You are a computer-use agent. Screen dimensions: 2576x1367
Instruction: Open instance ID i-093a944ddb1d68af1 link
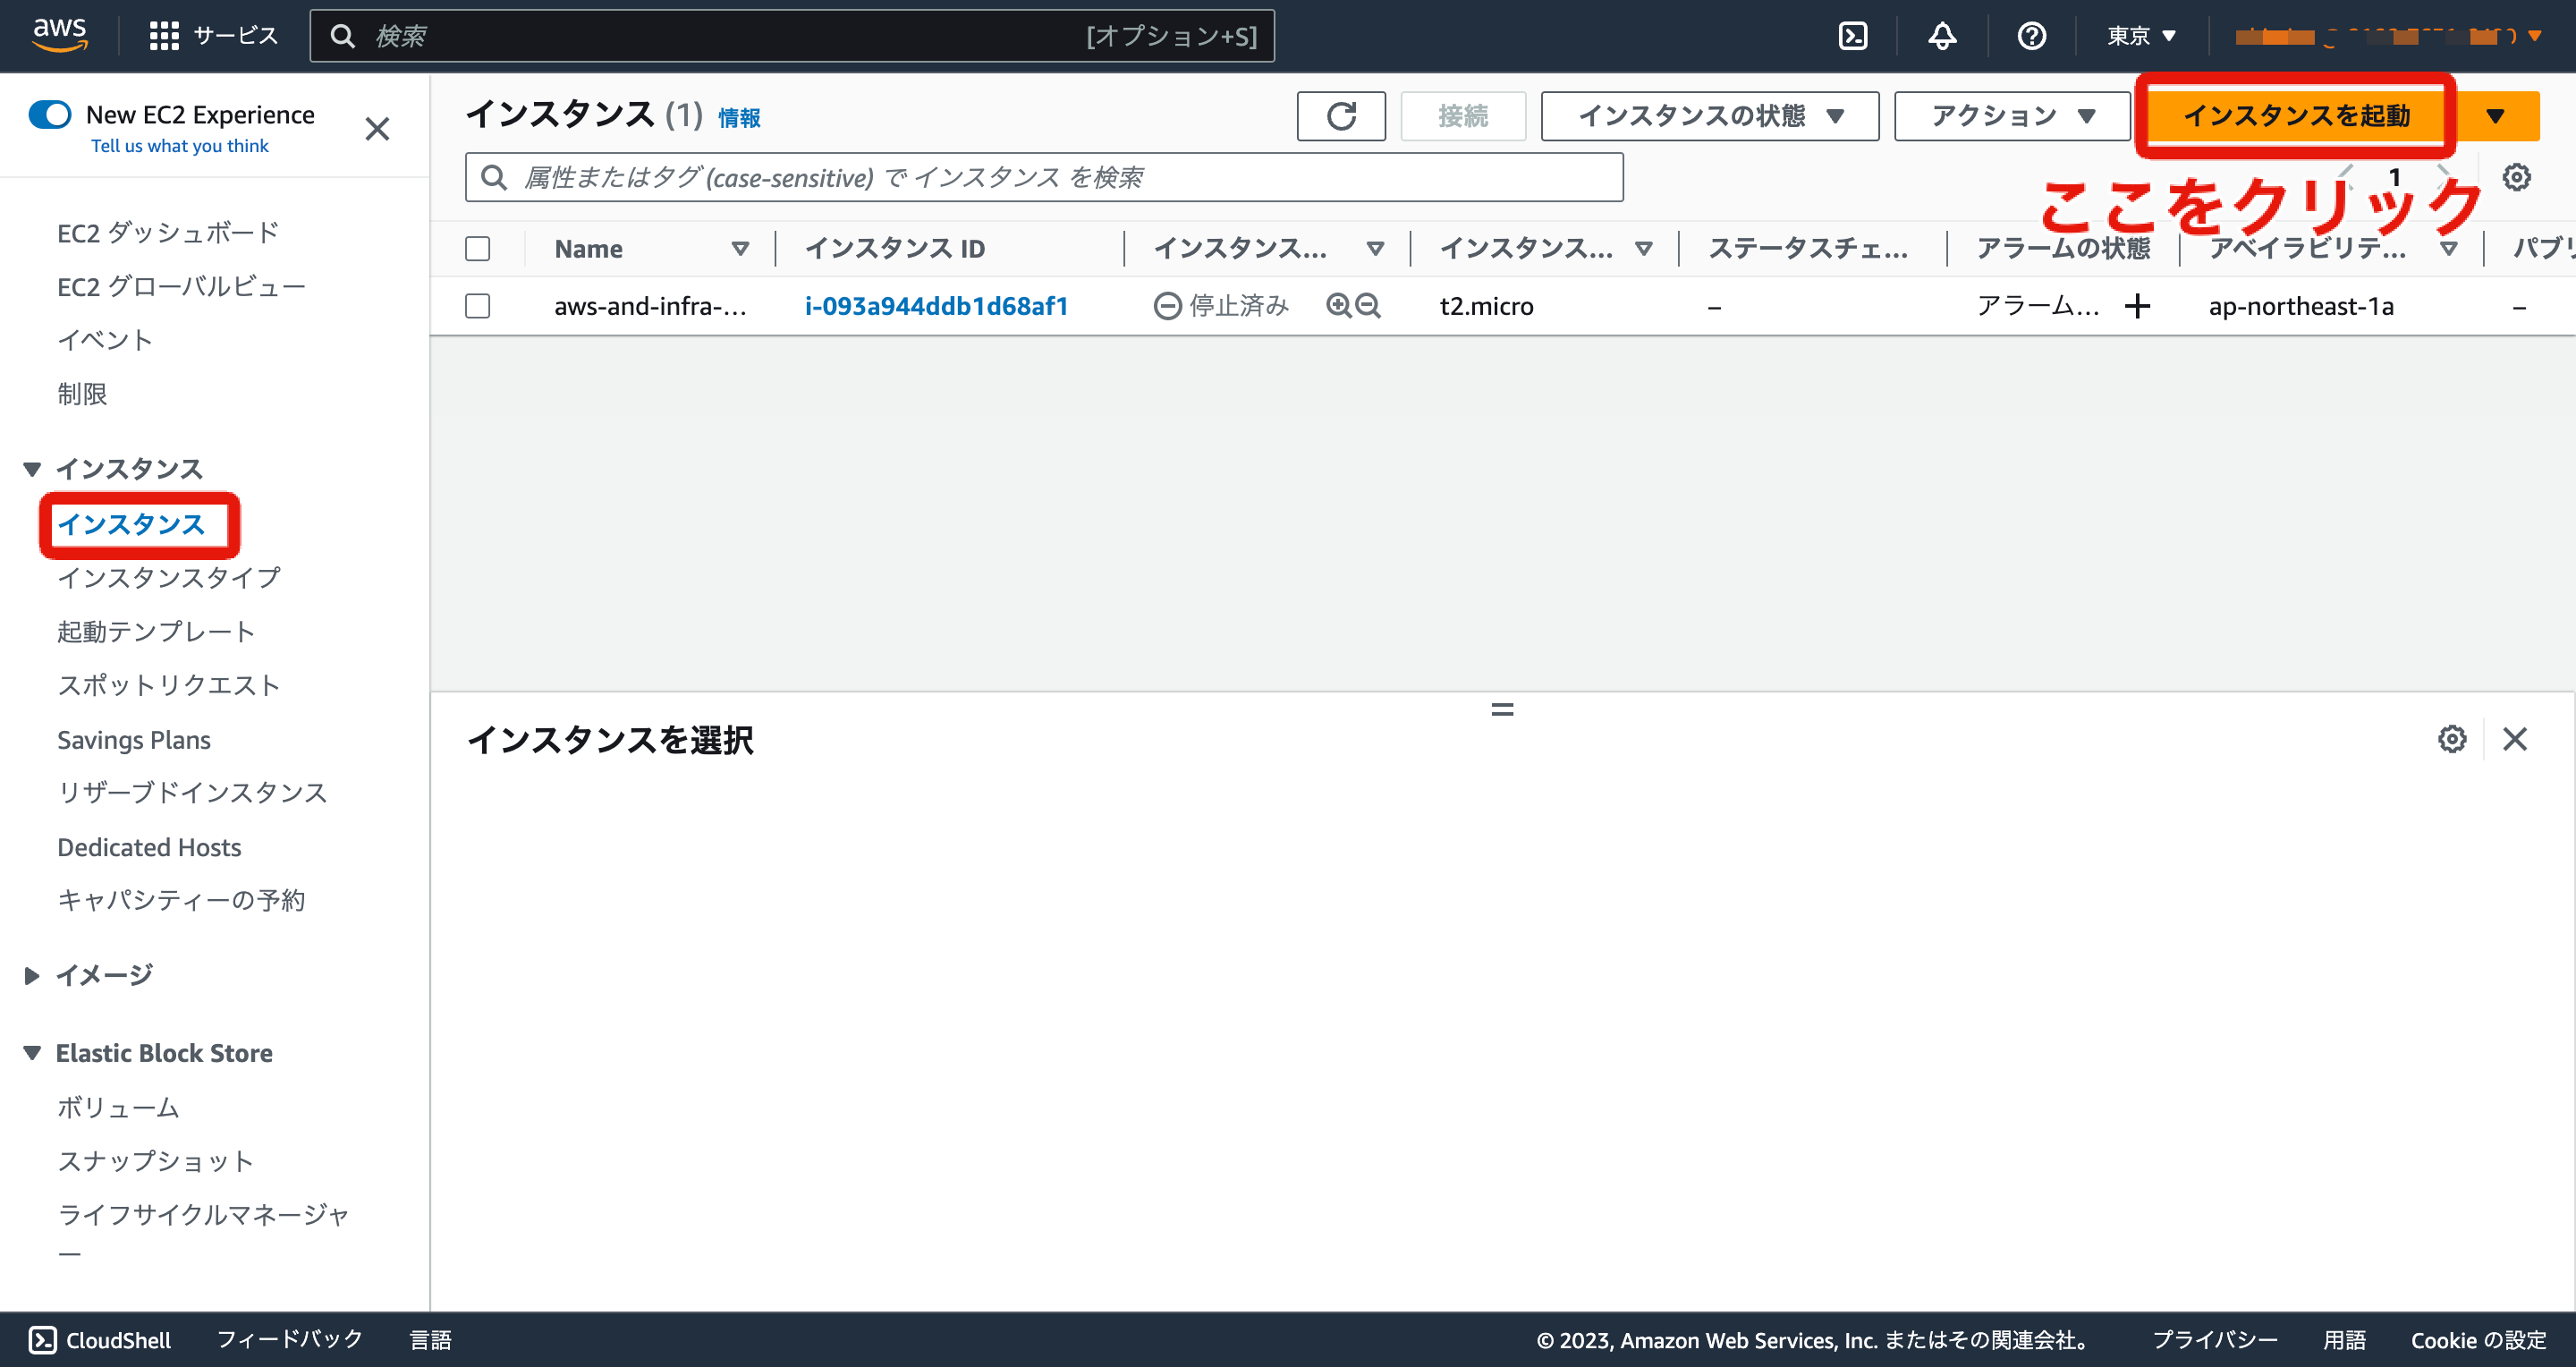pyautogui.click(x=936, y=306)
